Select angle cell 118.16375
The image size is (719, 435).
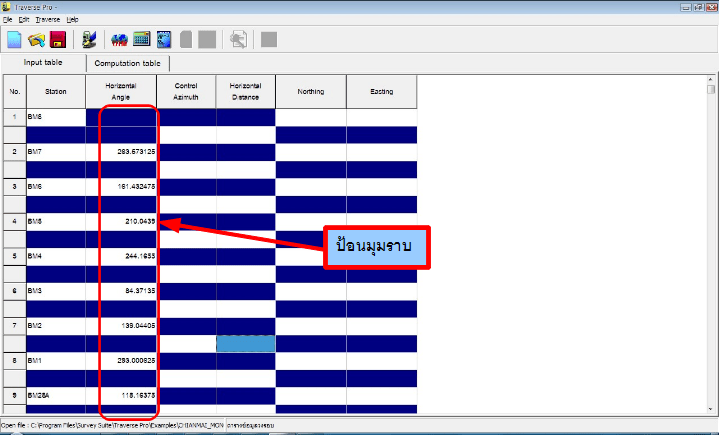tap(121, 396)
